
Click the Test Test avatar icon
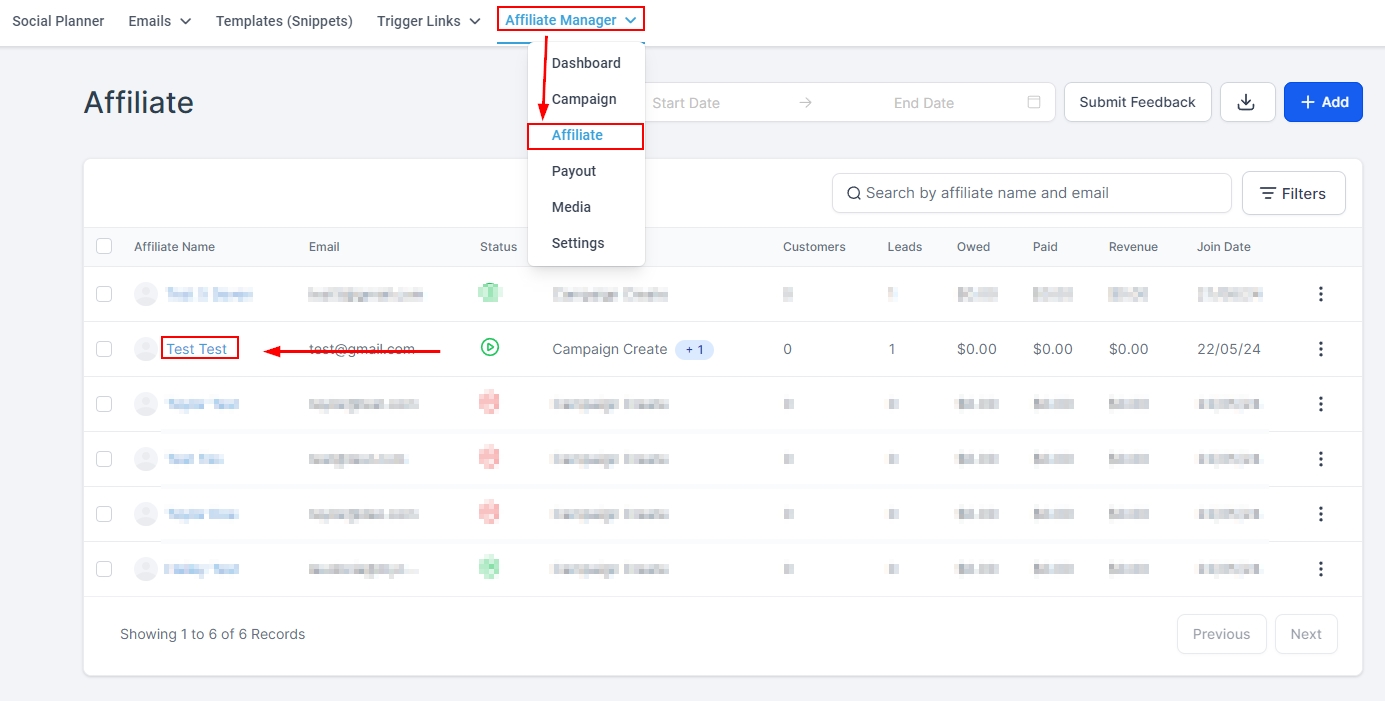(x=146, y=349)
